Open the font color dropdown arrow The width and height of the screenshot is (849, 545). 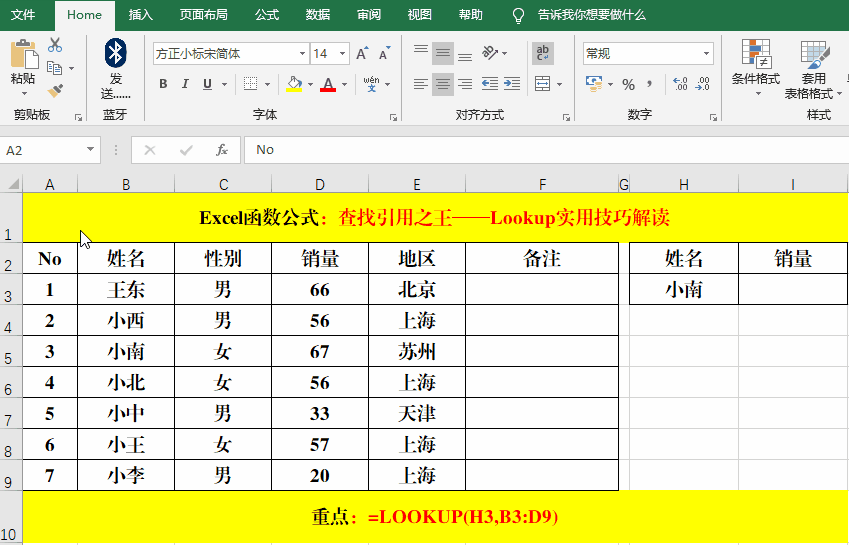344,84
